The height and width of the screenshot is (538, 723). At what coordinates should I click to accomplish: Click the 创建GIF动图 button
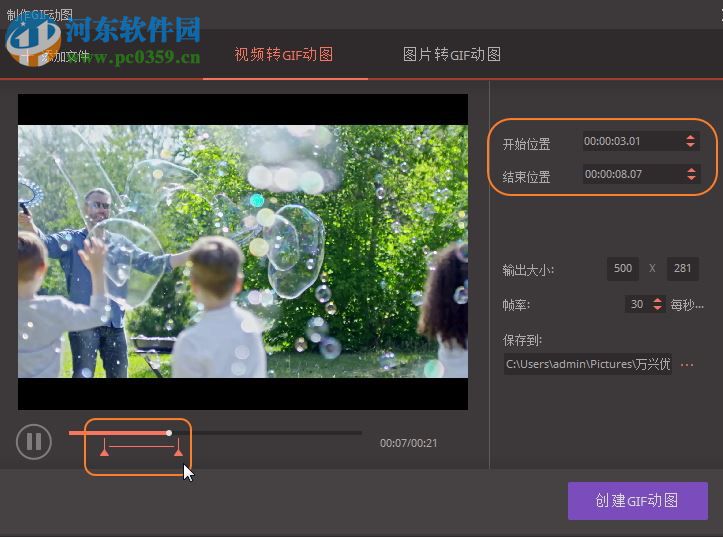click(x=638, y=501)
